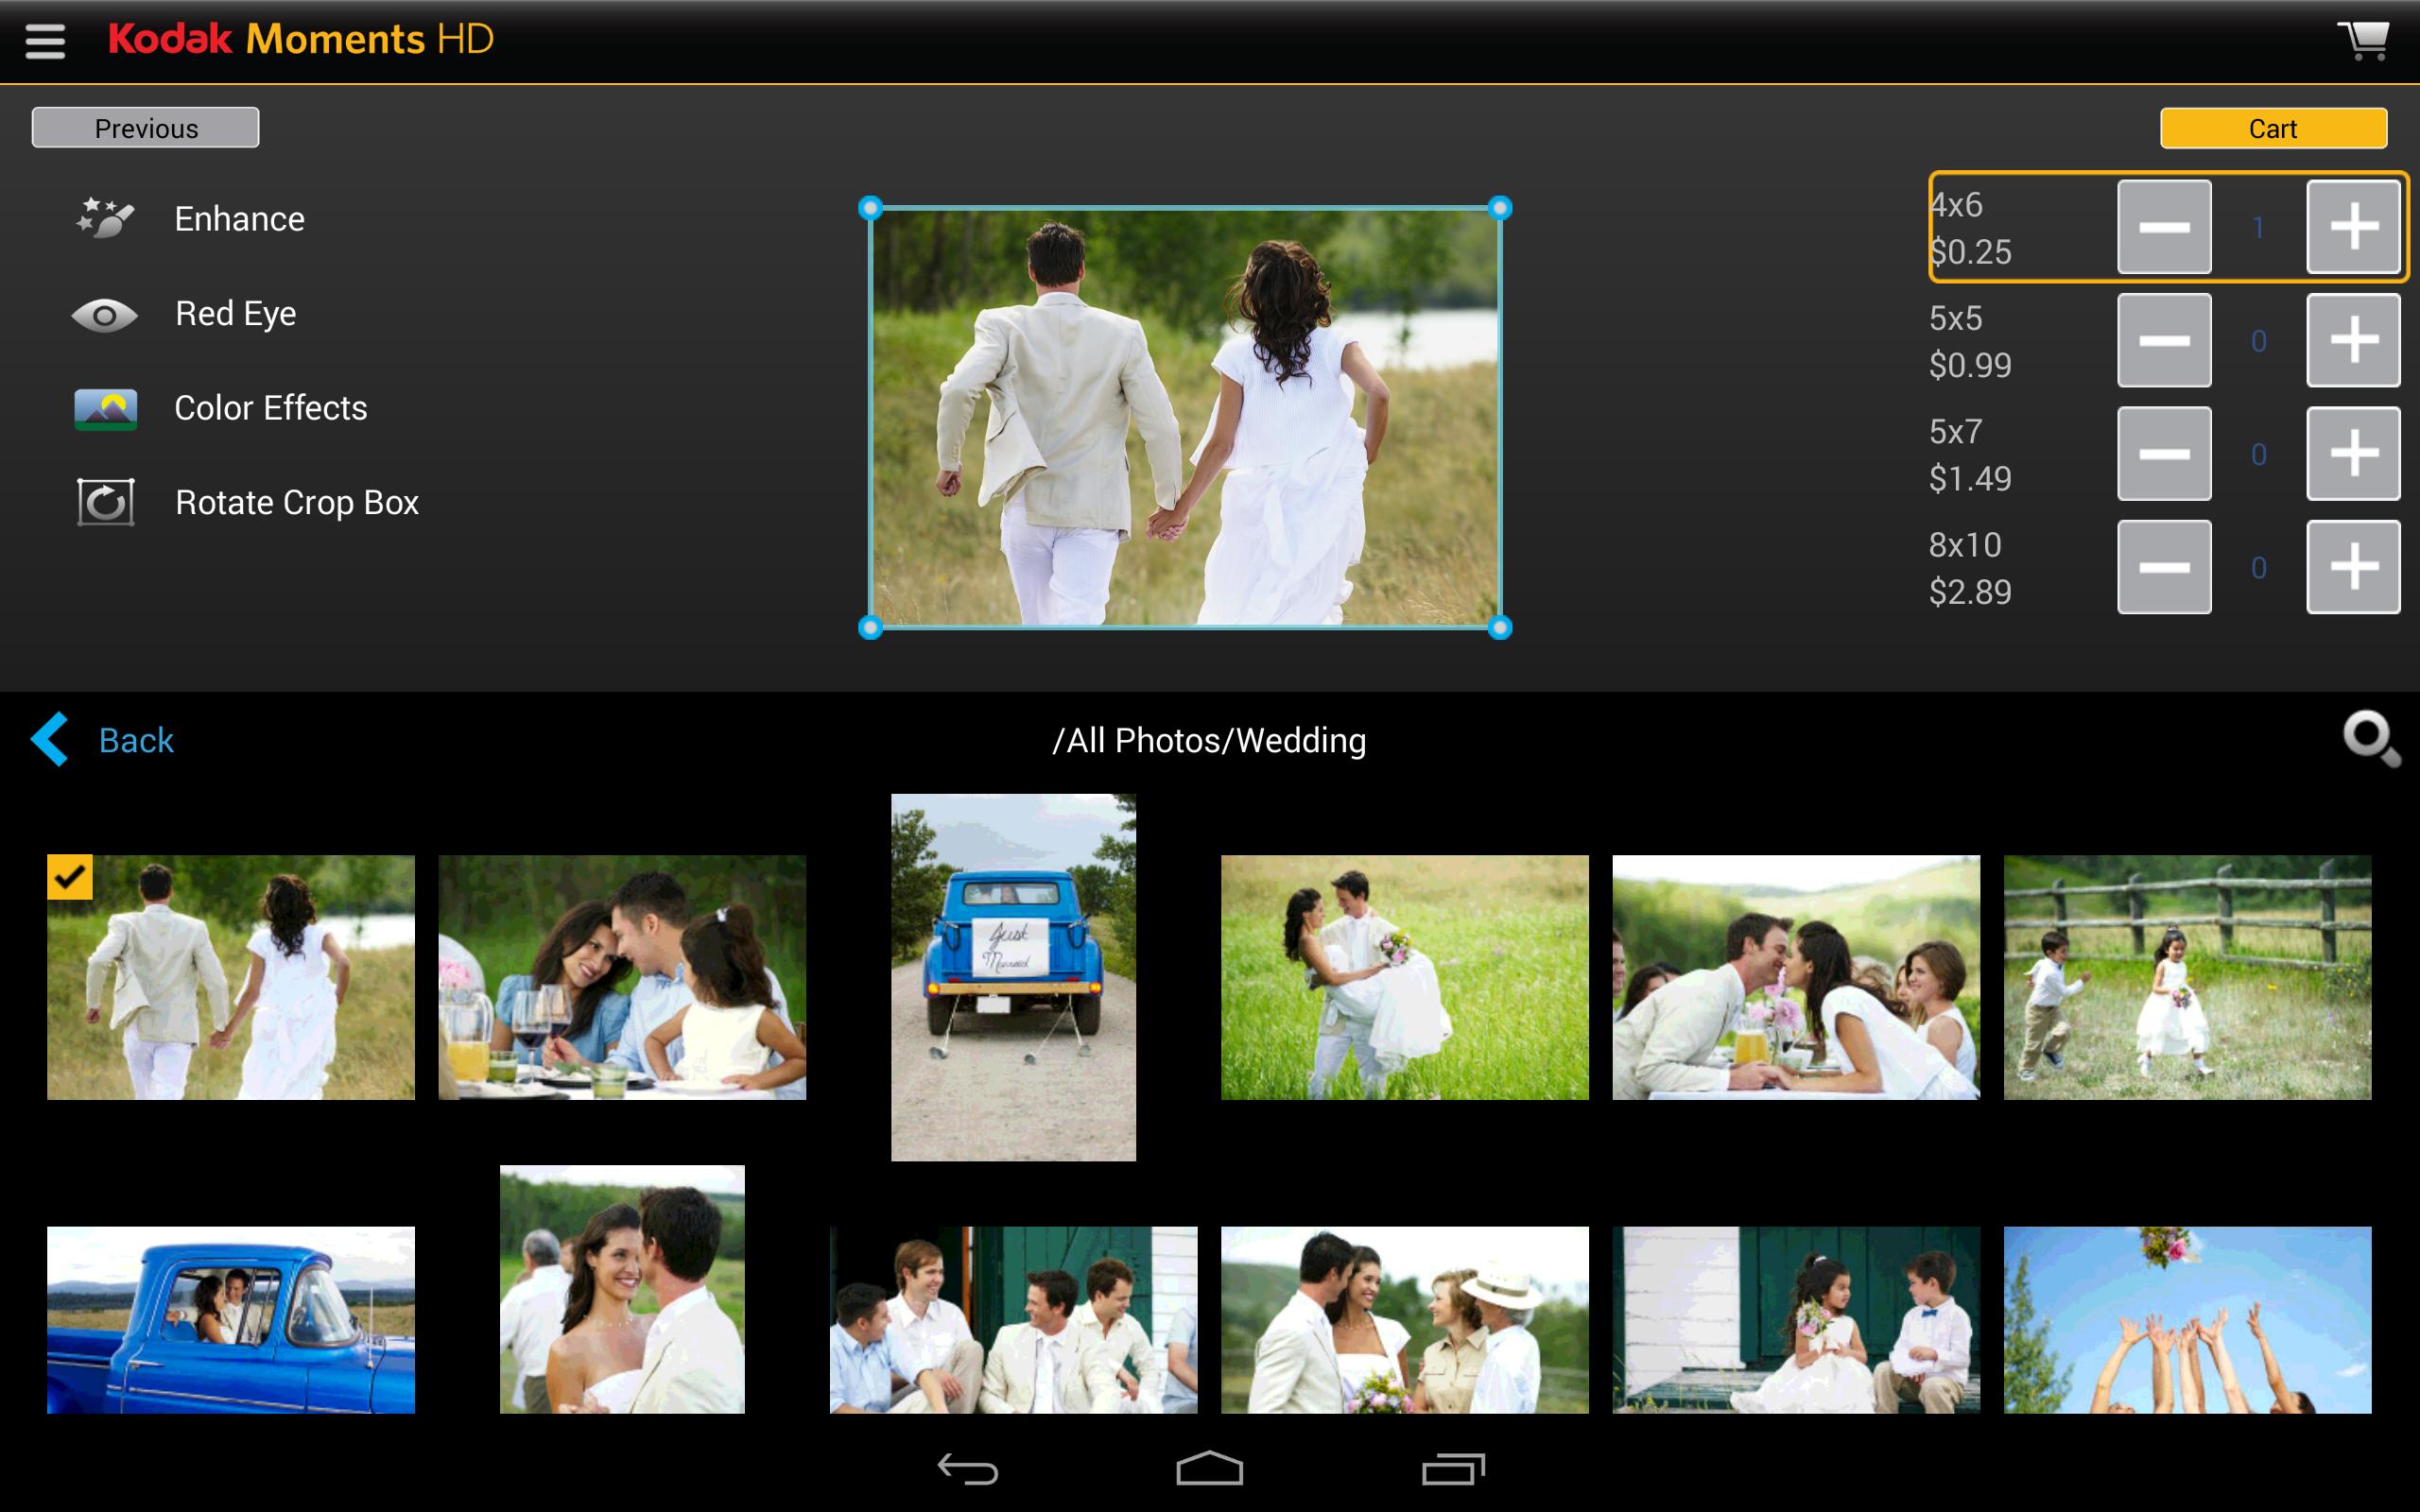
Task: Open the shopping cart icon
Action: pyautogui.click(x=2365, y=40)
